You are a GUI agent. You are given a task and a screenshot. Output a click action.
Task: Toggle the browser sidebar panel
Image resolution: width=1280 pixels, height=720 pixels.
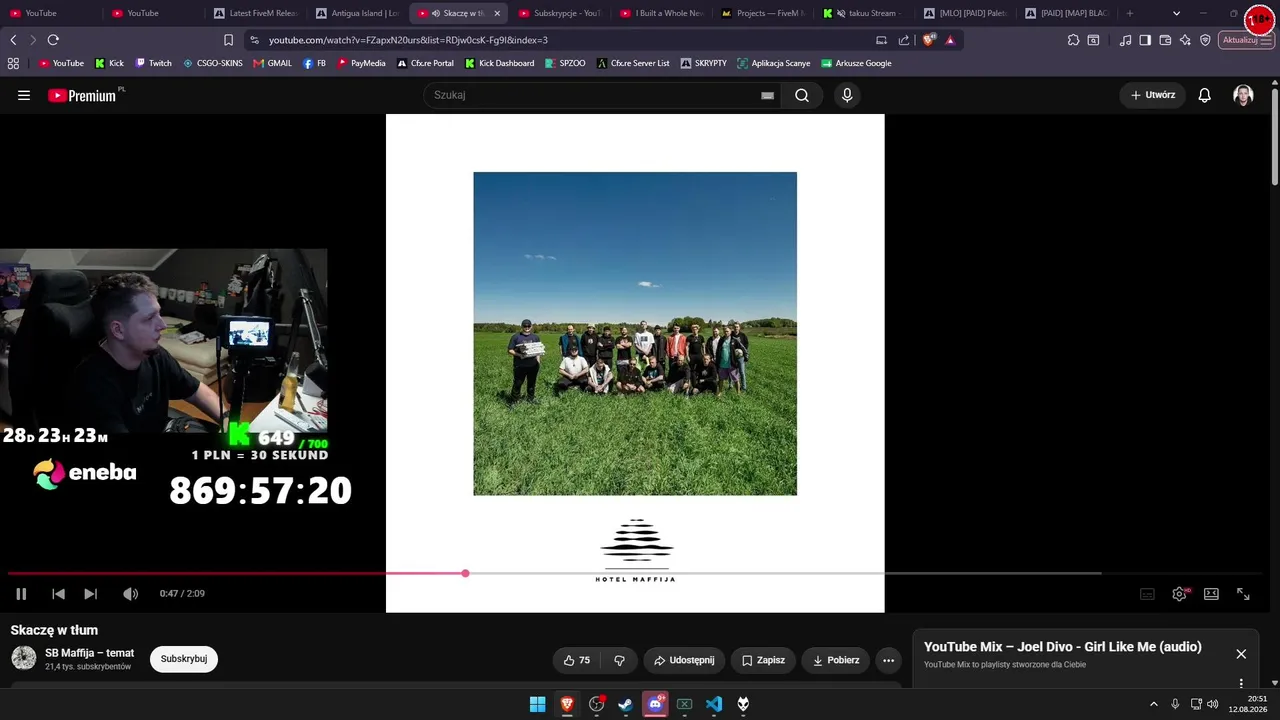(x=1145, y=40)
